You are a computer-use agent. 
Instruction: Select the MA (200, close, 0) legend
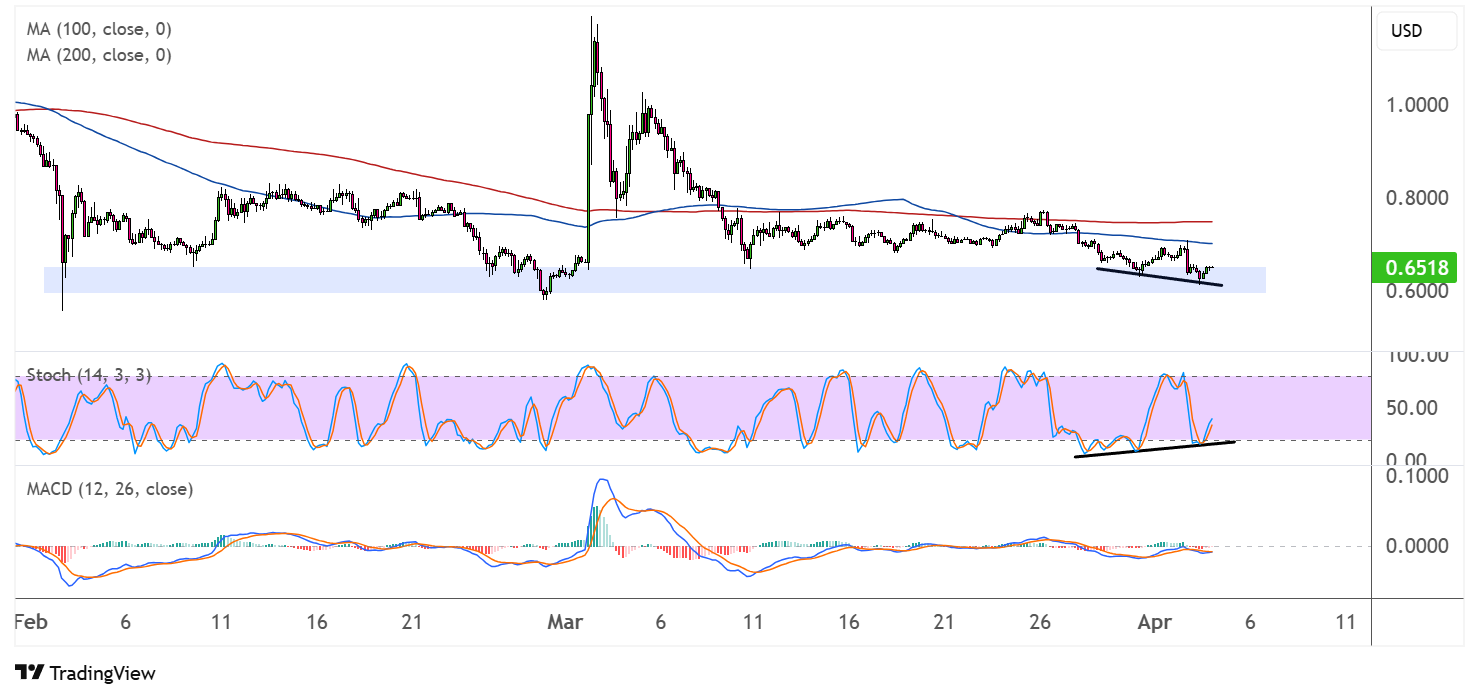[98, 56]
